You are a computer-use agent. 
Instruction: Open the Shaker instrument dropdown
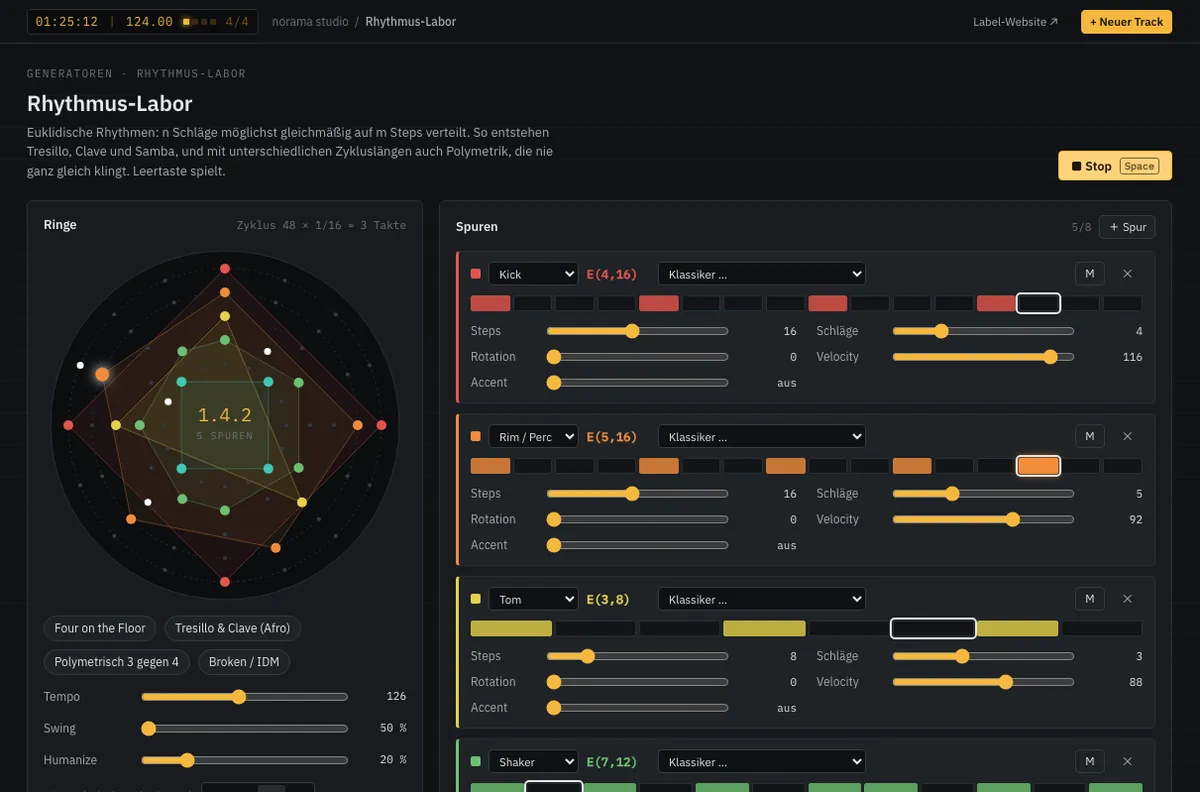[x=533, y=762]
